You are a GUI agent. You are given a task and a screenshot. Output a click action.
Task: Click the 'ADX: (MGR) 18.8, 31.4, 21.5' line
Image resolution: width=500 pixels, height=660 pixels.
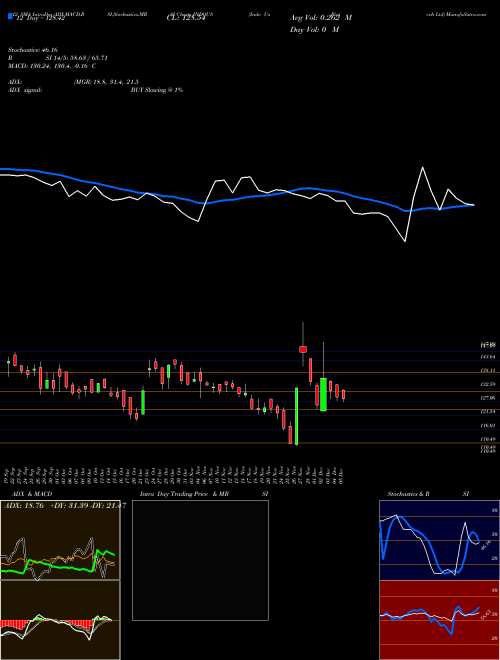[x=74, y=82]
